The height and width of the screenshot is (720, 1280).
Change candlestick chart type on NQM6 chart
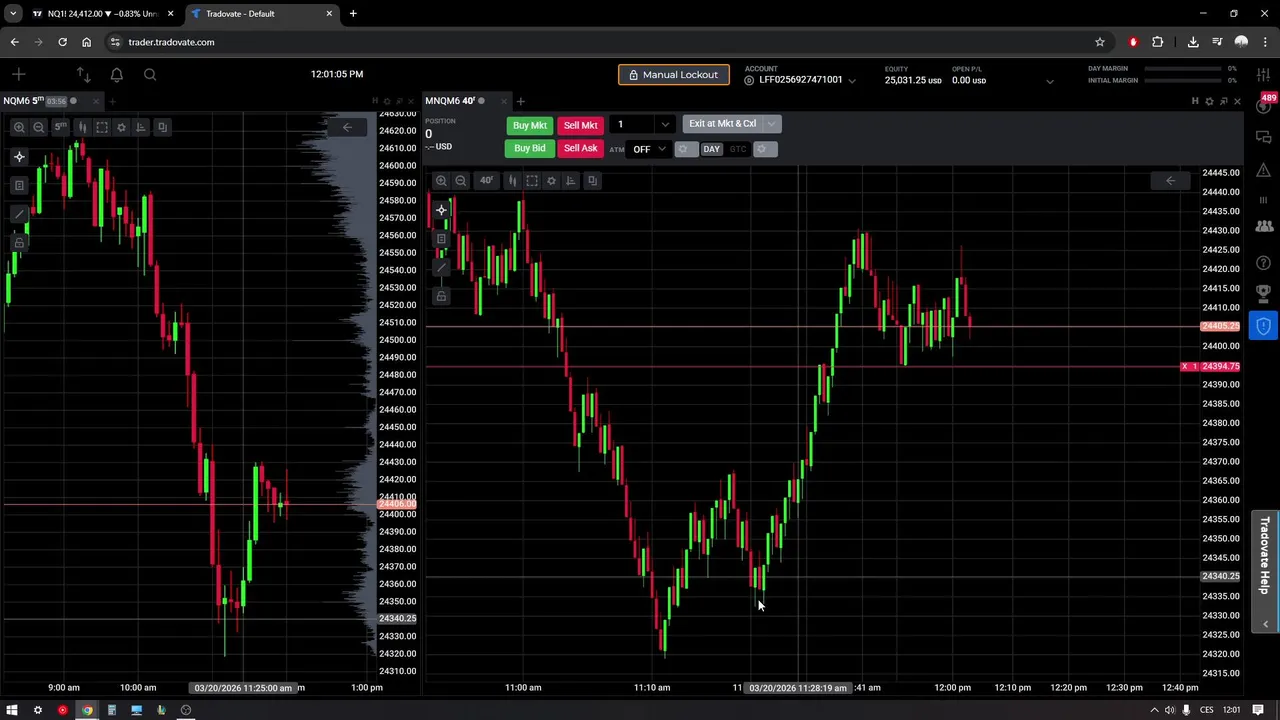(82, 127)
